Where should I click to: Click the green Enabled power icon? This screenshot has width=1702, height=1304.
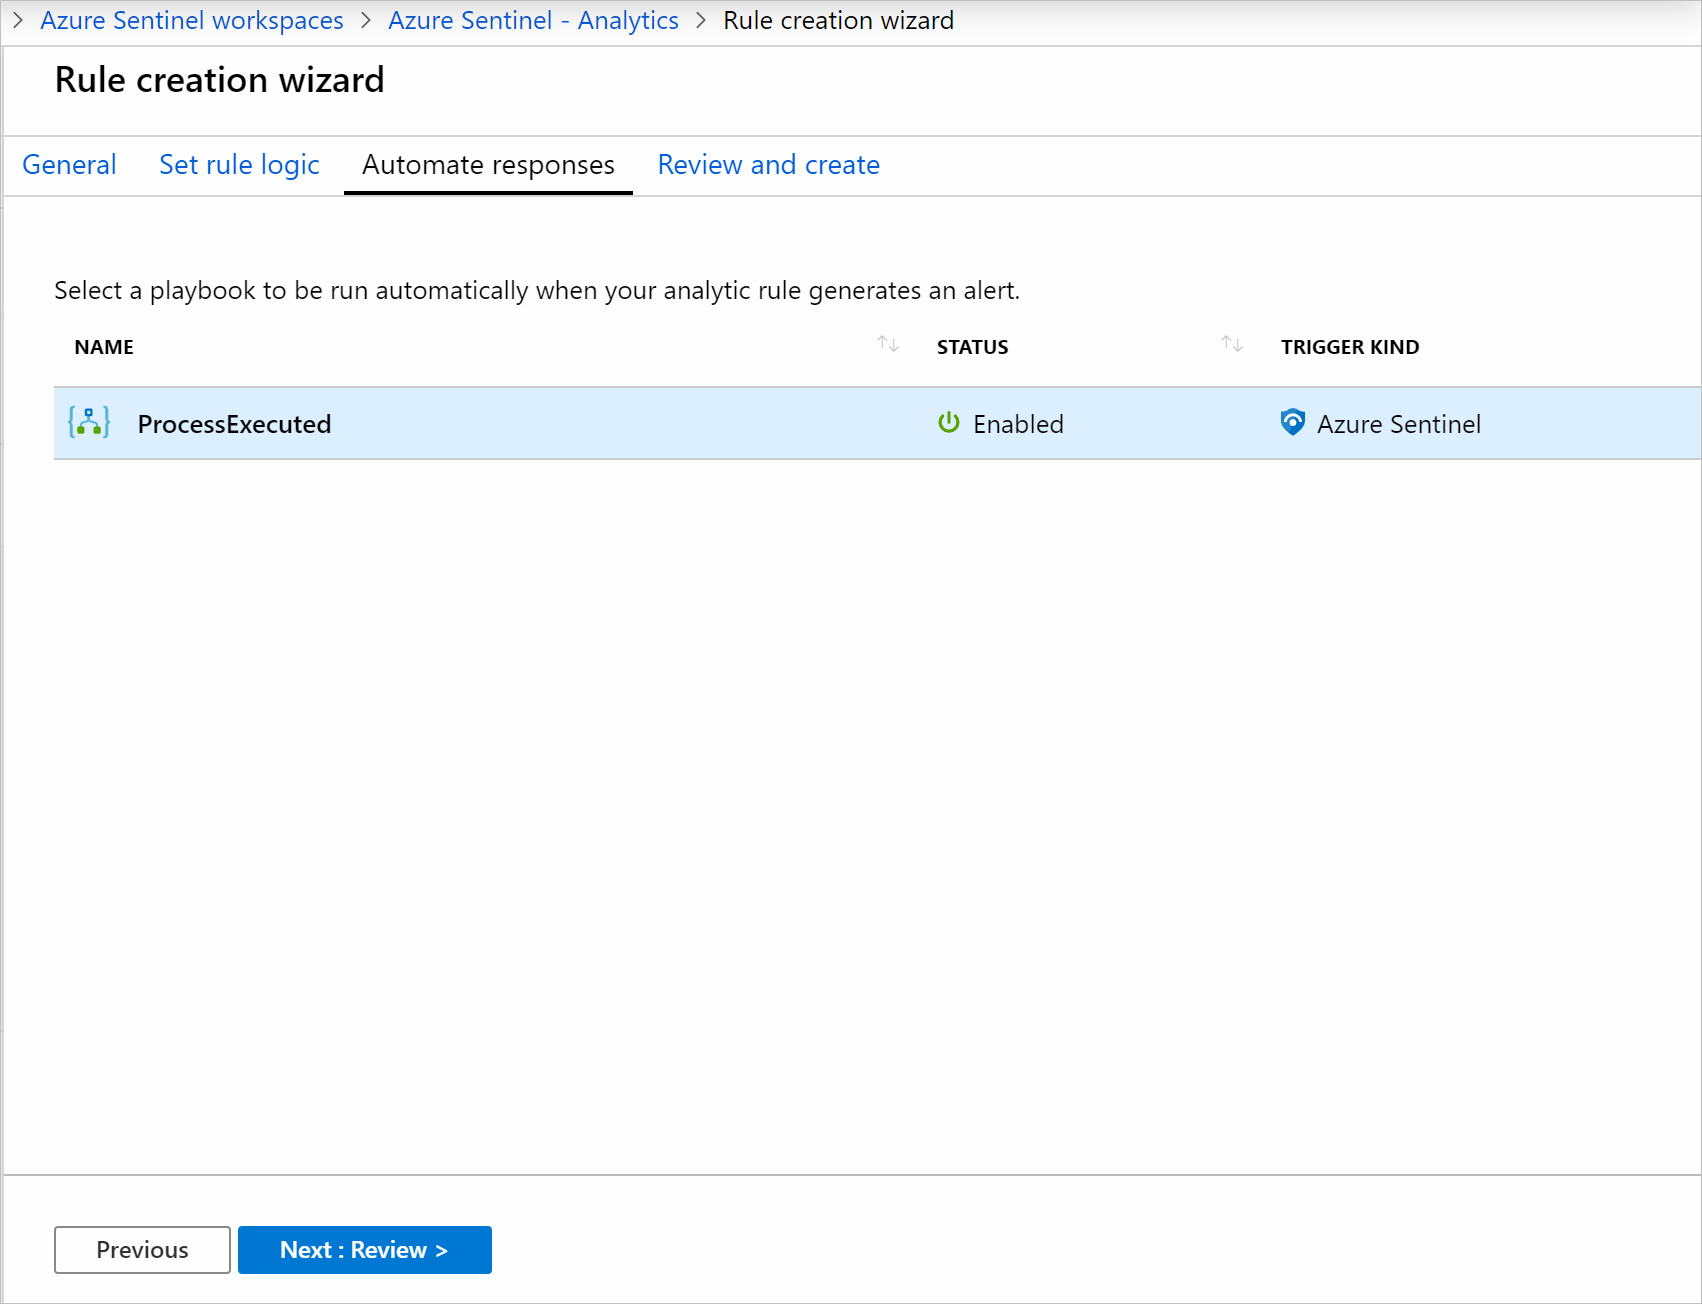tap(949, 422)
